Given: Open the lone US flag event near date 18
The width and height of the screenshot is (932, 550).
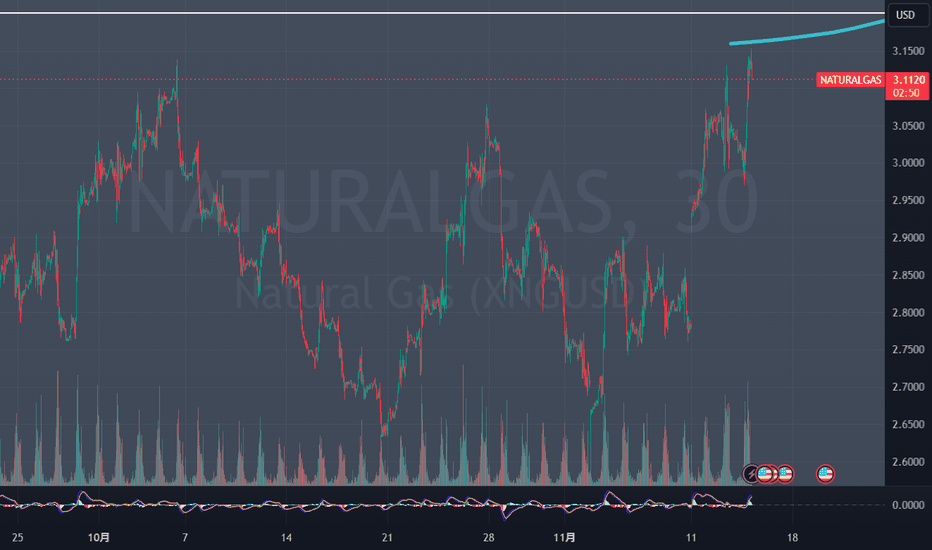Looking at the screenshot, I should tap(825, 474).
